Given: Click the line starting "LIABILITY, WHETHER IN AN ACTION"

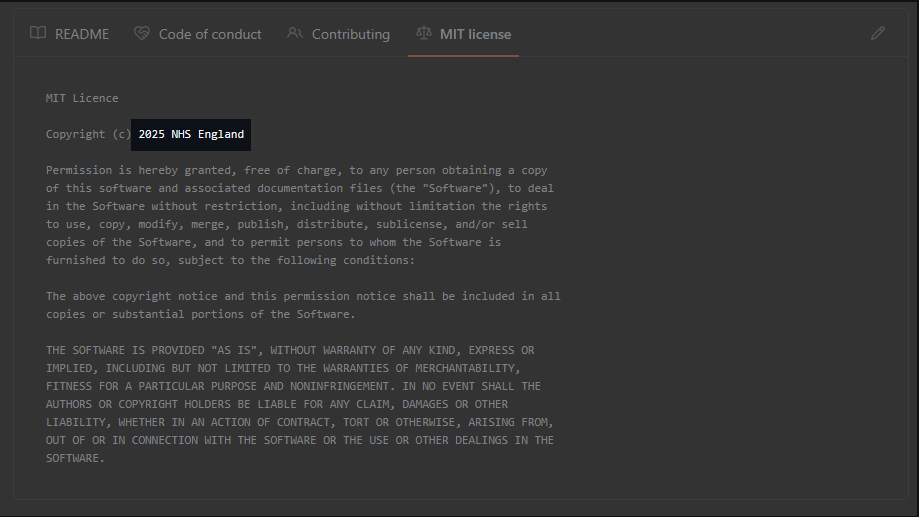Looking at the screenshot, I should coord(299,422).
